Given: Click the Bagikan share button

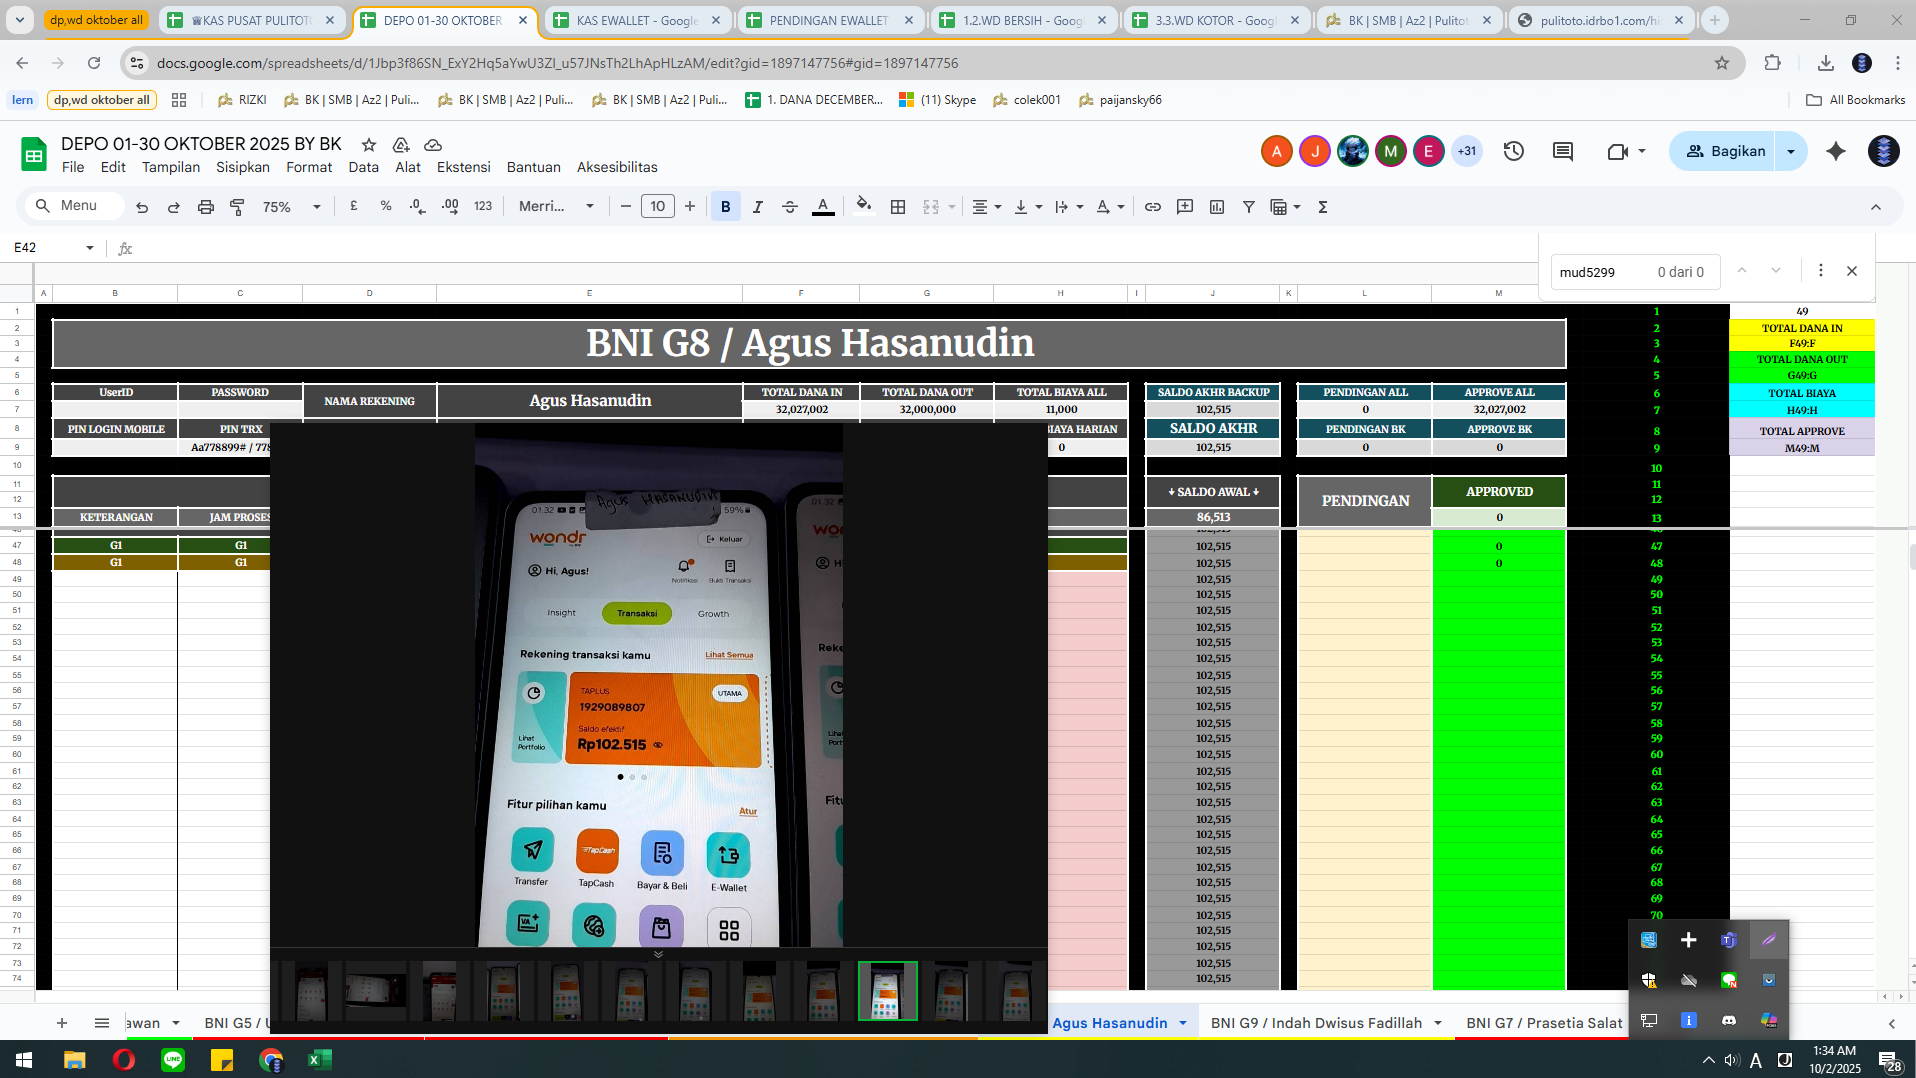Looking at the screenshot, I should coord(1725,151).
